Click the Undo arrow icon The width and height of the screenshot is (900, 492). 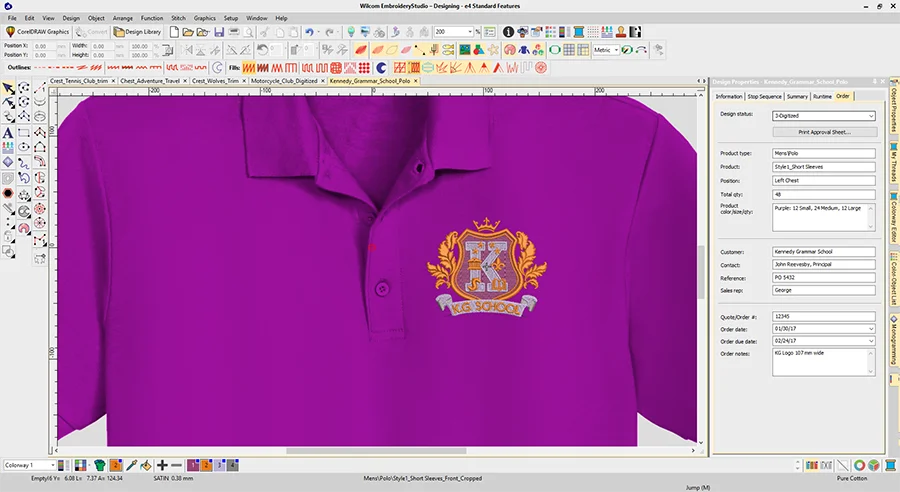tap(309, 32)
